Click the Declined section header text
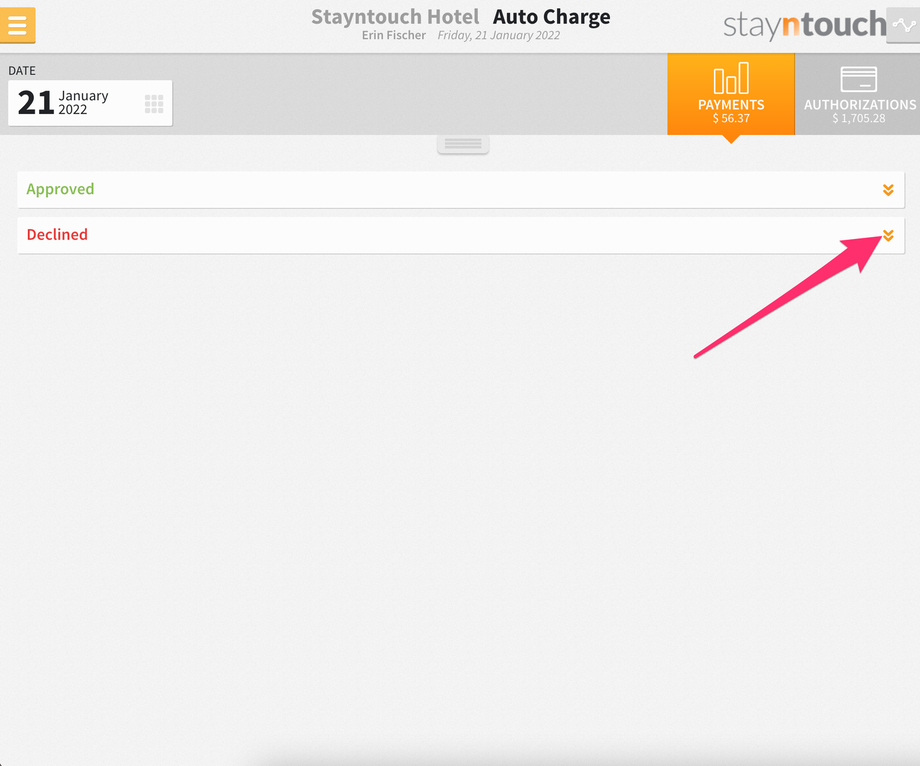 [x=57, y=235]
